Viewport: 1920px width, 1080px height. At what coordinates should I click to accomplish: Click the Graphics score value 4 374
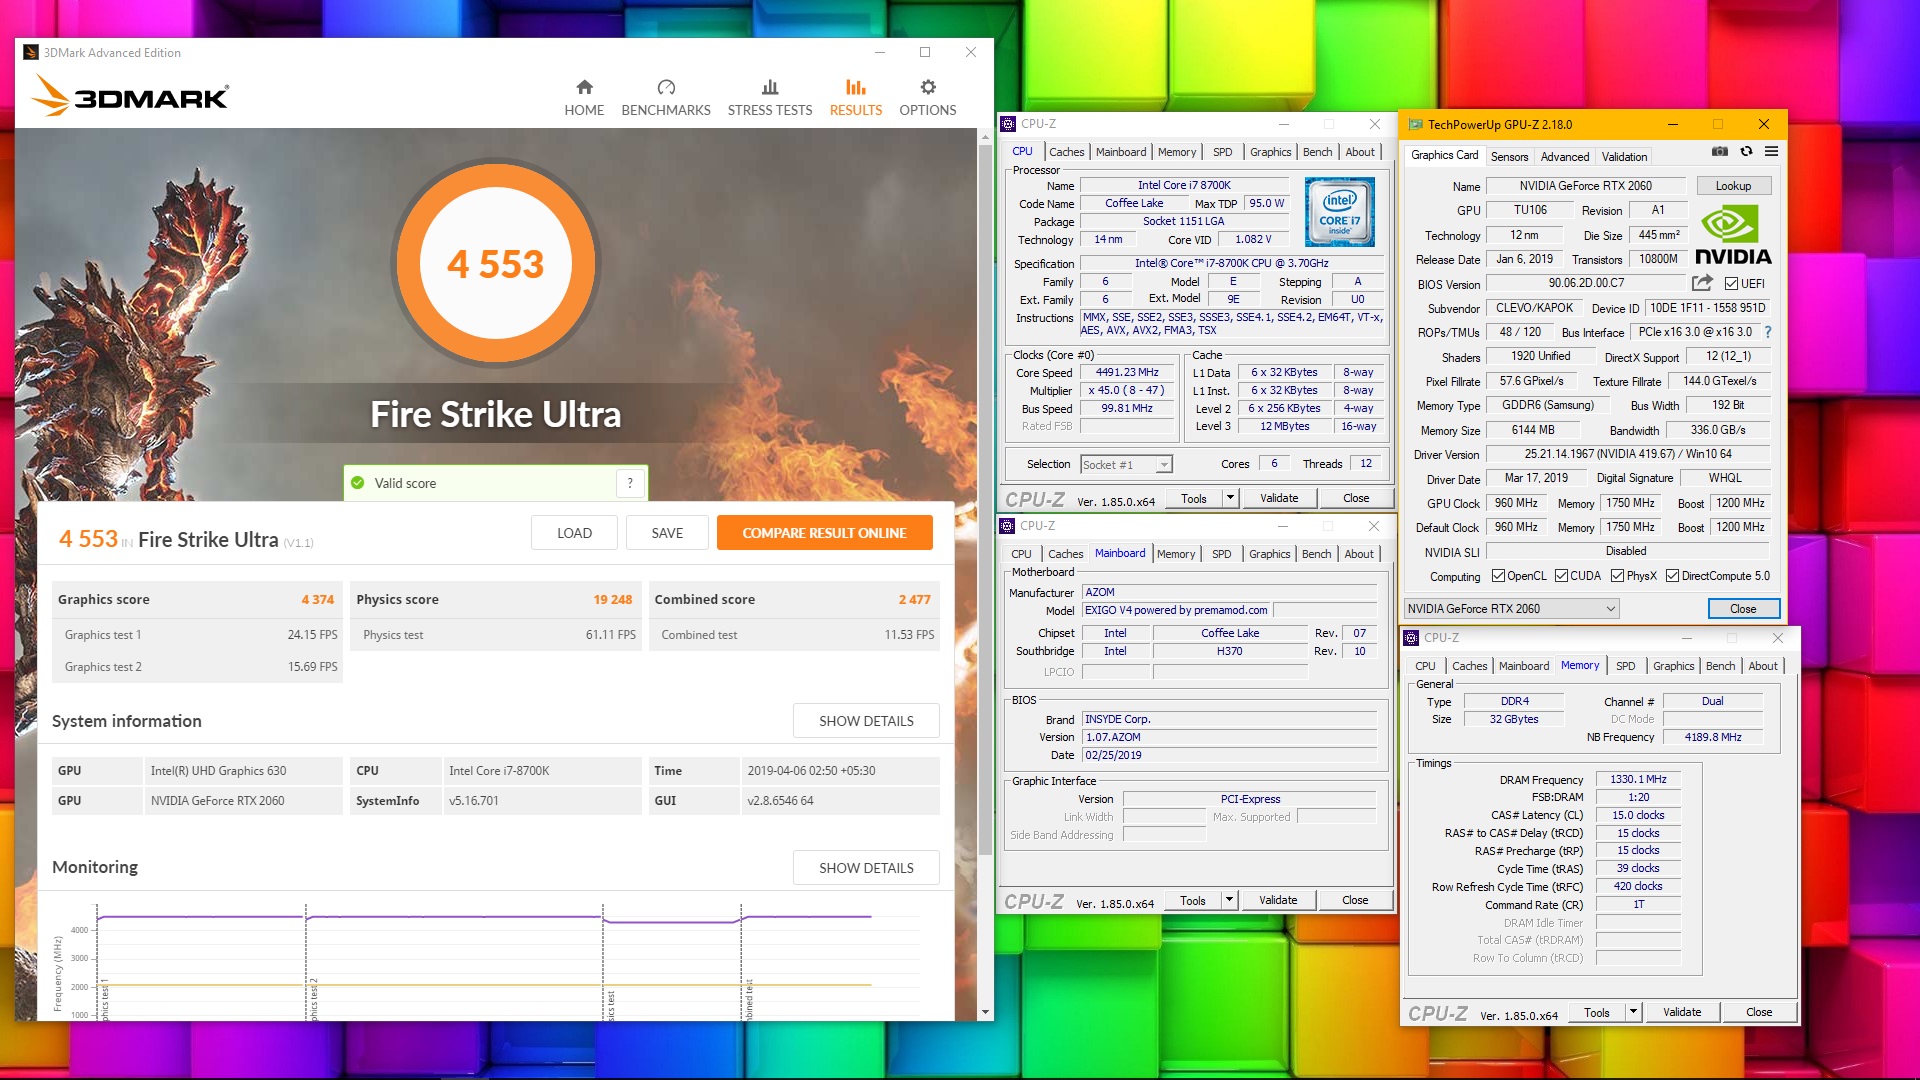[x=317, y=600]
